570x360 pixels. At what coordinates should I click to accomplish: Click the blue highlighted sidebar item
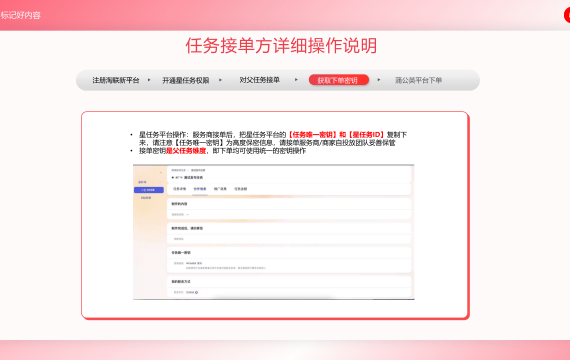[x=149, y=190]
